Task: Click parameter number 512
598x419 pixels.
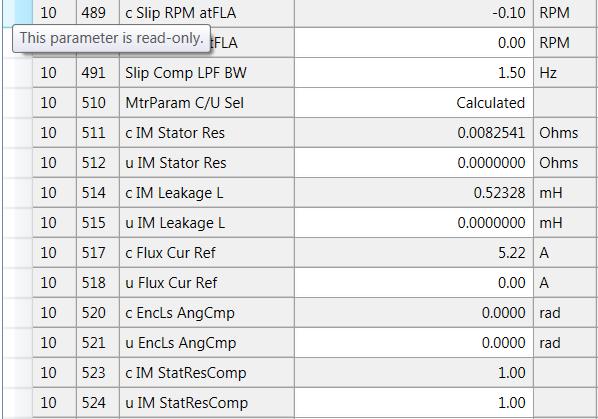Action: 93,163
